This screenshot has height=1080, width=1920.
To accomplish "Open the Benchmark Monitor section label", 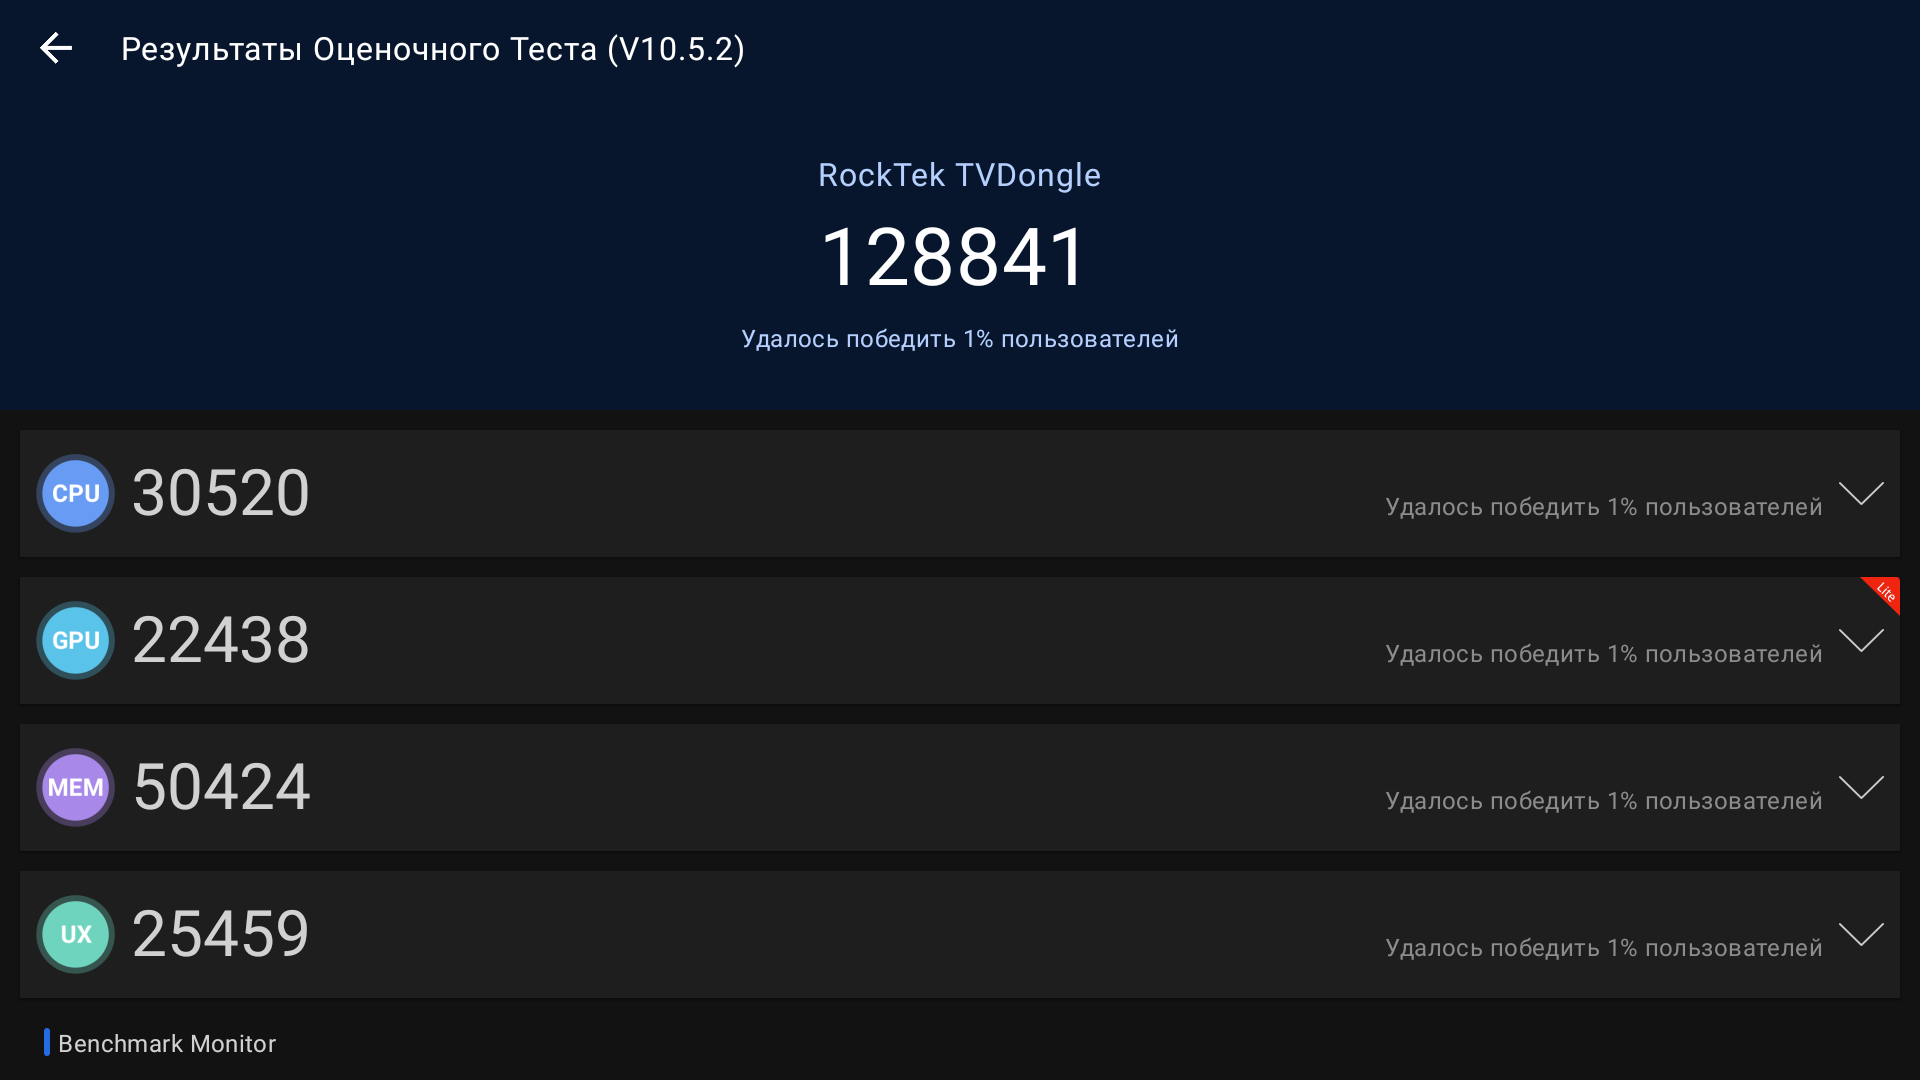I will (167, 1043).
